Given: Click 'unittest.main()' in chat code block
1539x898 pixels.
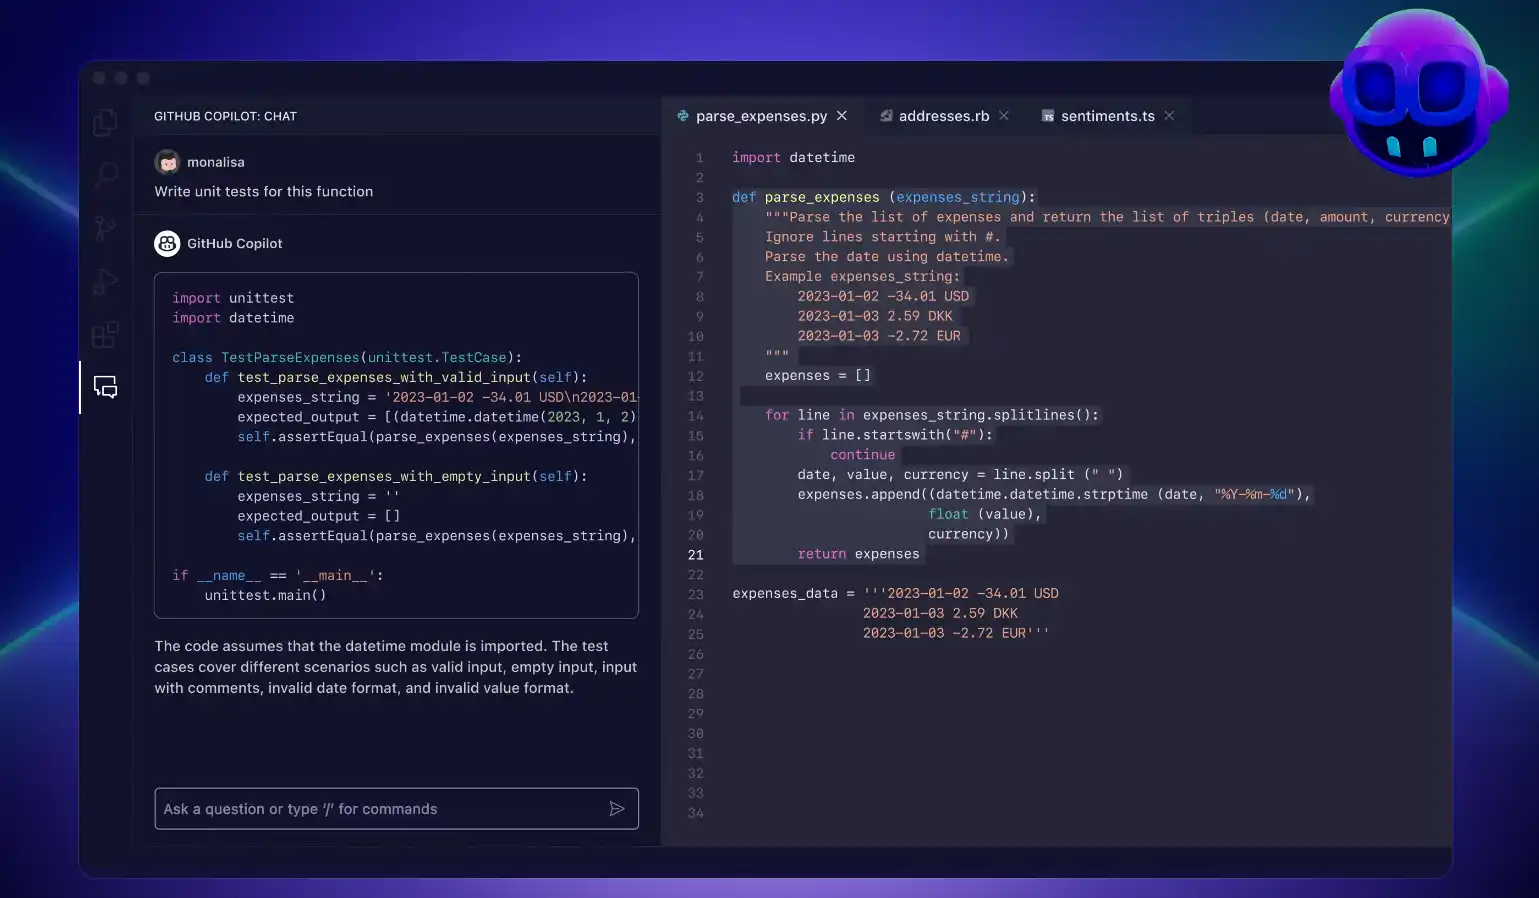Looking at the screenshot, I should (x=266, y=595).
